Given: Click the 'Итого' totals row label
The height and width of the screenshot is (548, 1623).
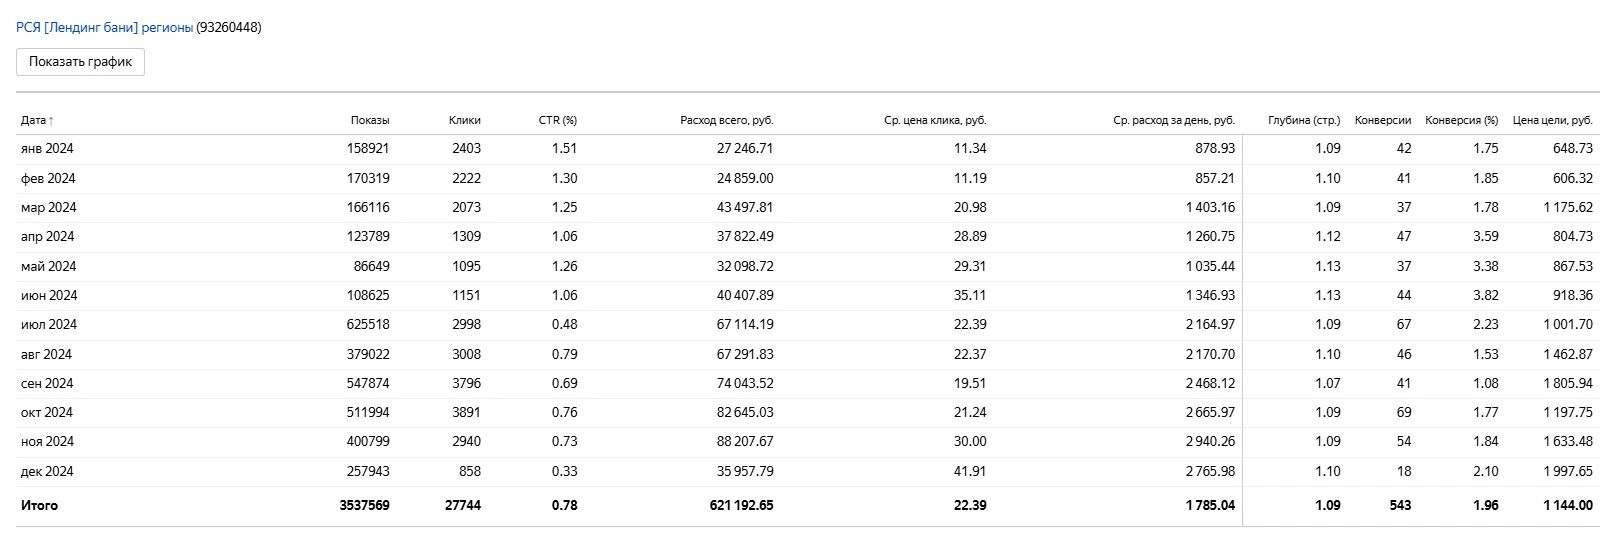Looking at the screenshot, I should tap(39, 506).
